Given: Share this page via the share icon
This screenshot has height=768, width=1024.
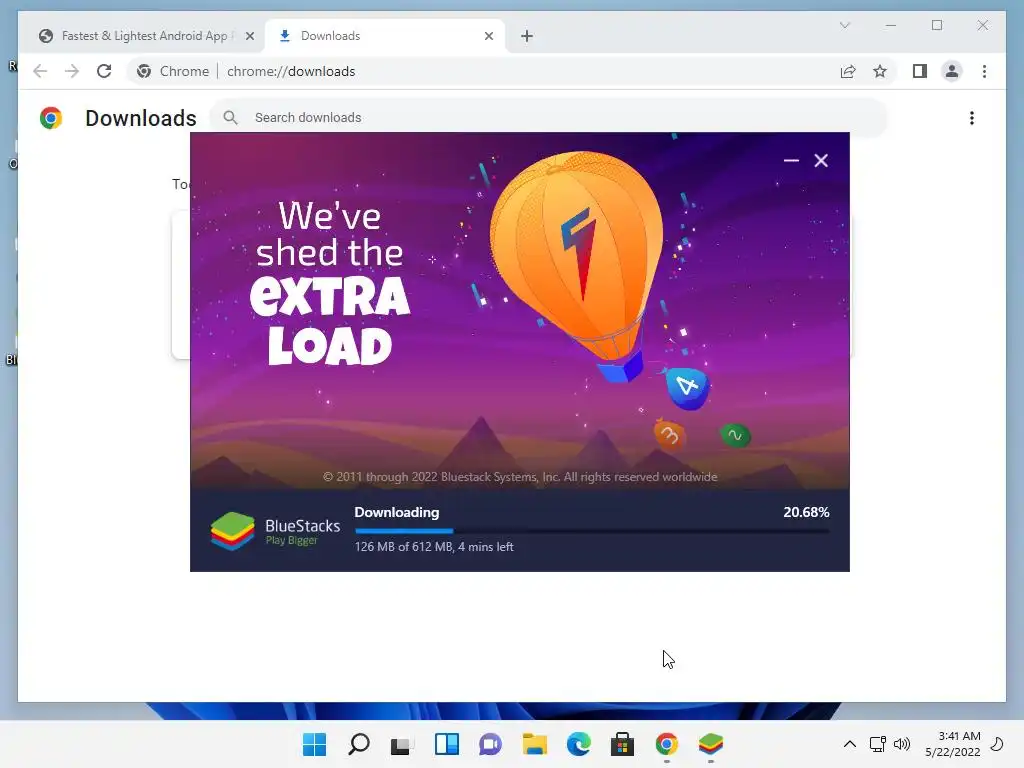Looking at the screenshot, I should [x=848, y=71].
